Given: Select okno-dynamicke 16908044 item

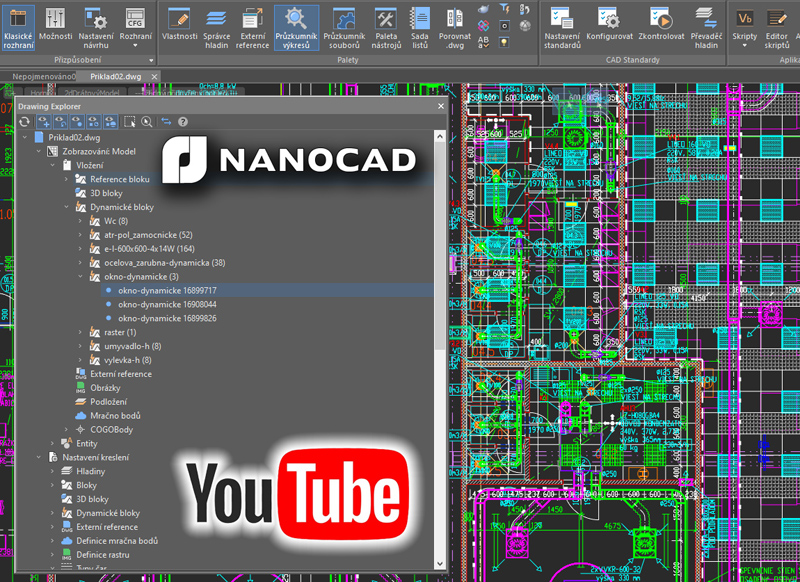Looking at the screenshot, I should tap(167, 305).
